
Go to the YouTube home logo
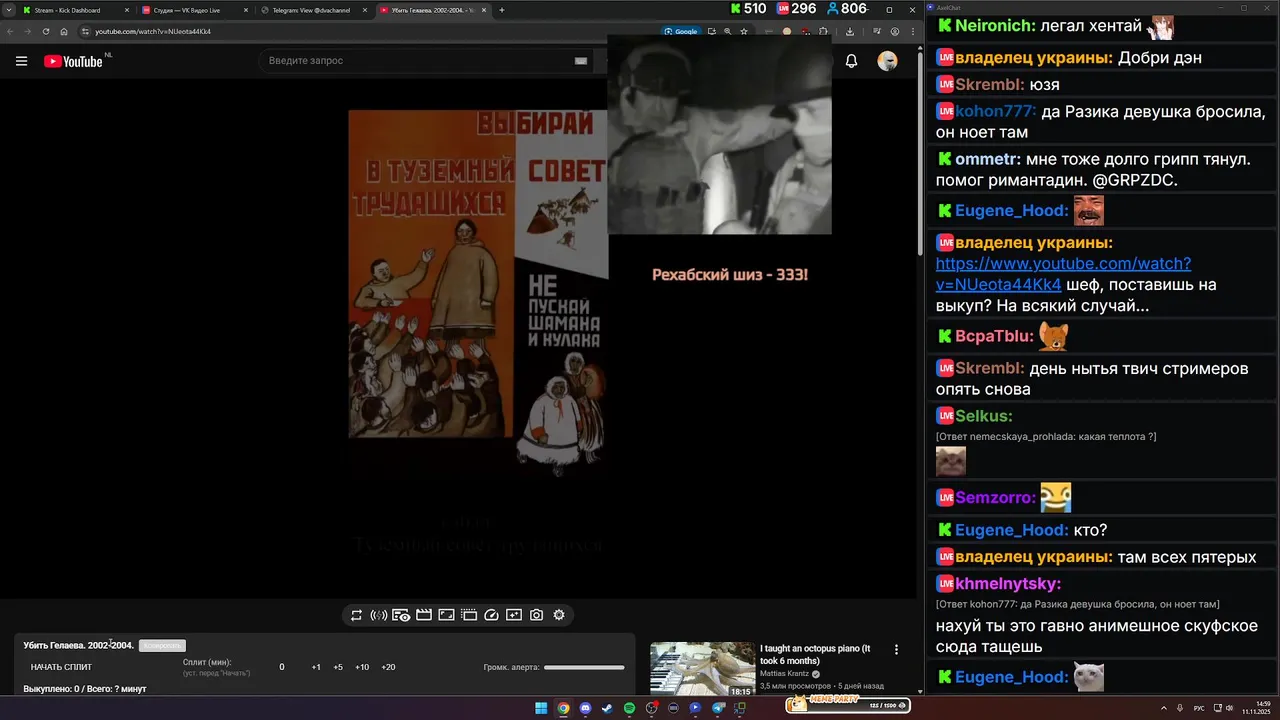click(73, 61)
